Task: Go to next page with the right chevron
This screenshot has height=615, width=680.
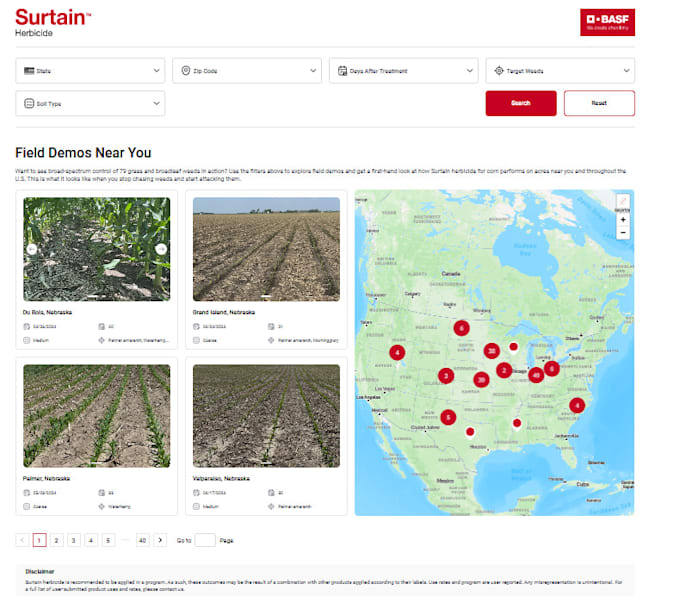Action: coord(160,540)
